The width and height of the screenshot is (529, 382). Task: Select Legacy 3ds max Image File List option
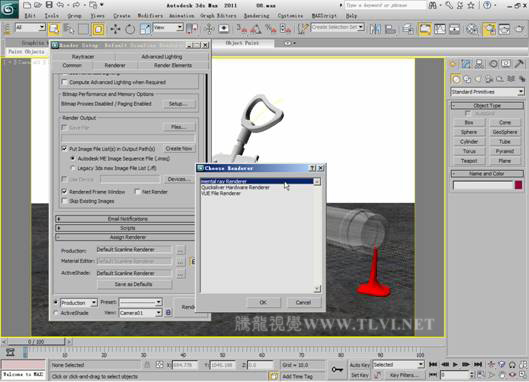[73, 168]
